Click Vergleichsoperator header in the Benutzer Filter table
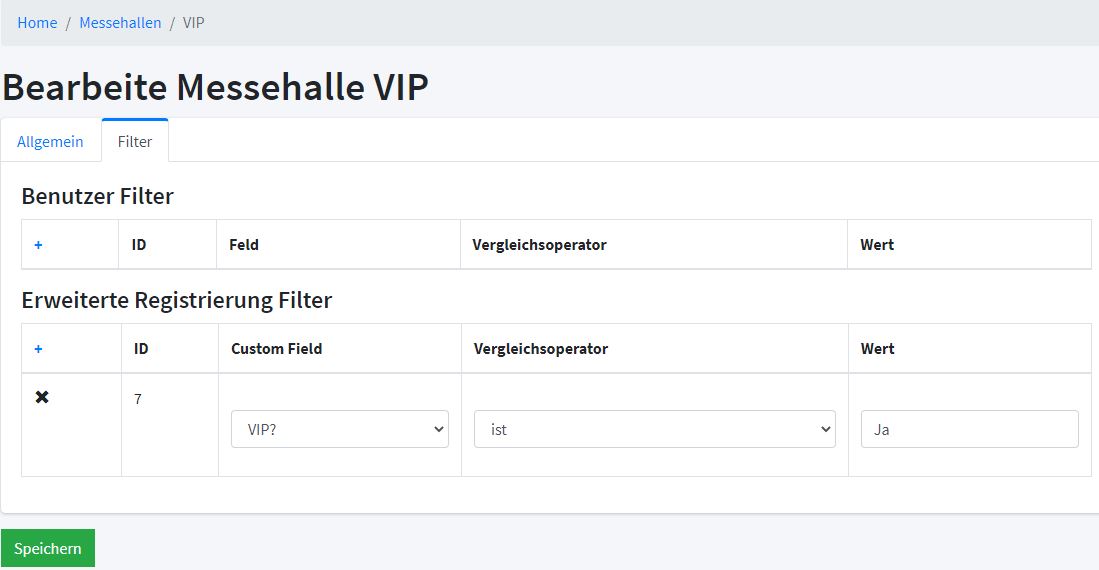1099x570 pixels. [540, 245]
